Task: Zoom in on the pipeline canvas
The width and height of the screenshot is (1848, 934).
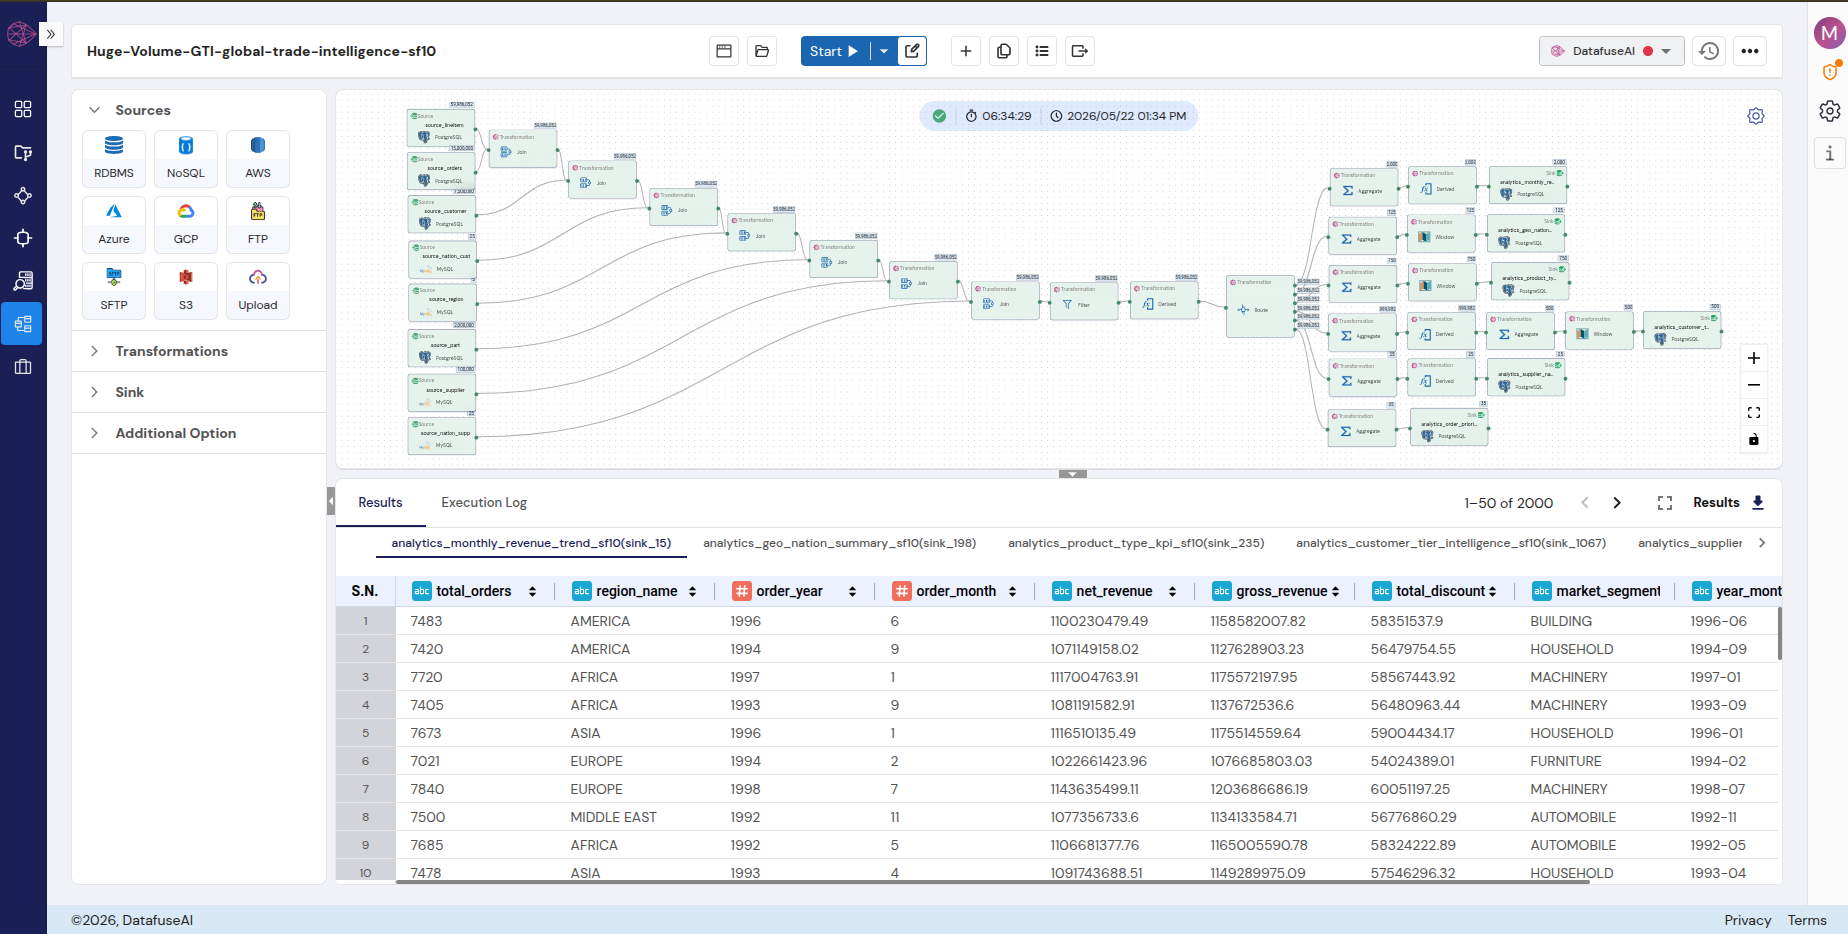Action: pyautogui.click(x=1754, y=358)
